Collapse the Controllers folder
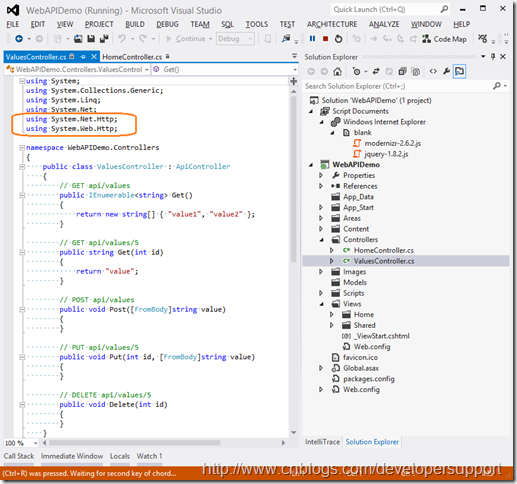Viewport: 517px width, 484px height. click(321, 240)
